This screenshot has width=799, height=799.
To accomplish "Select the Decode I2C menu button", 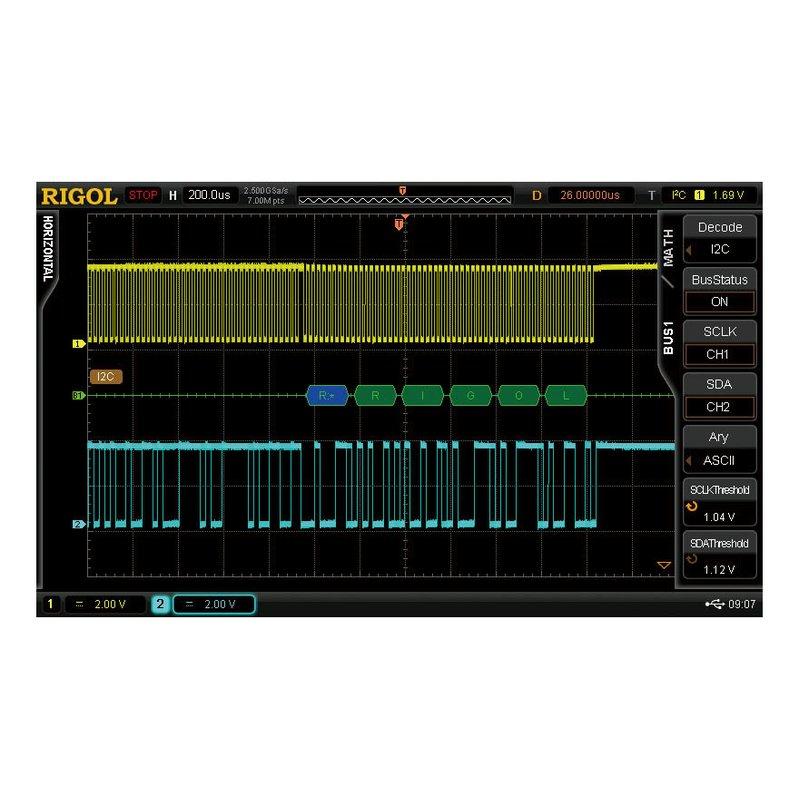I will pos(719,238).
